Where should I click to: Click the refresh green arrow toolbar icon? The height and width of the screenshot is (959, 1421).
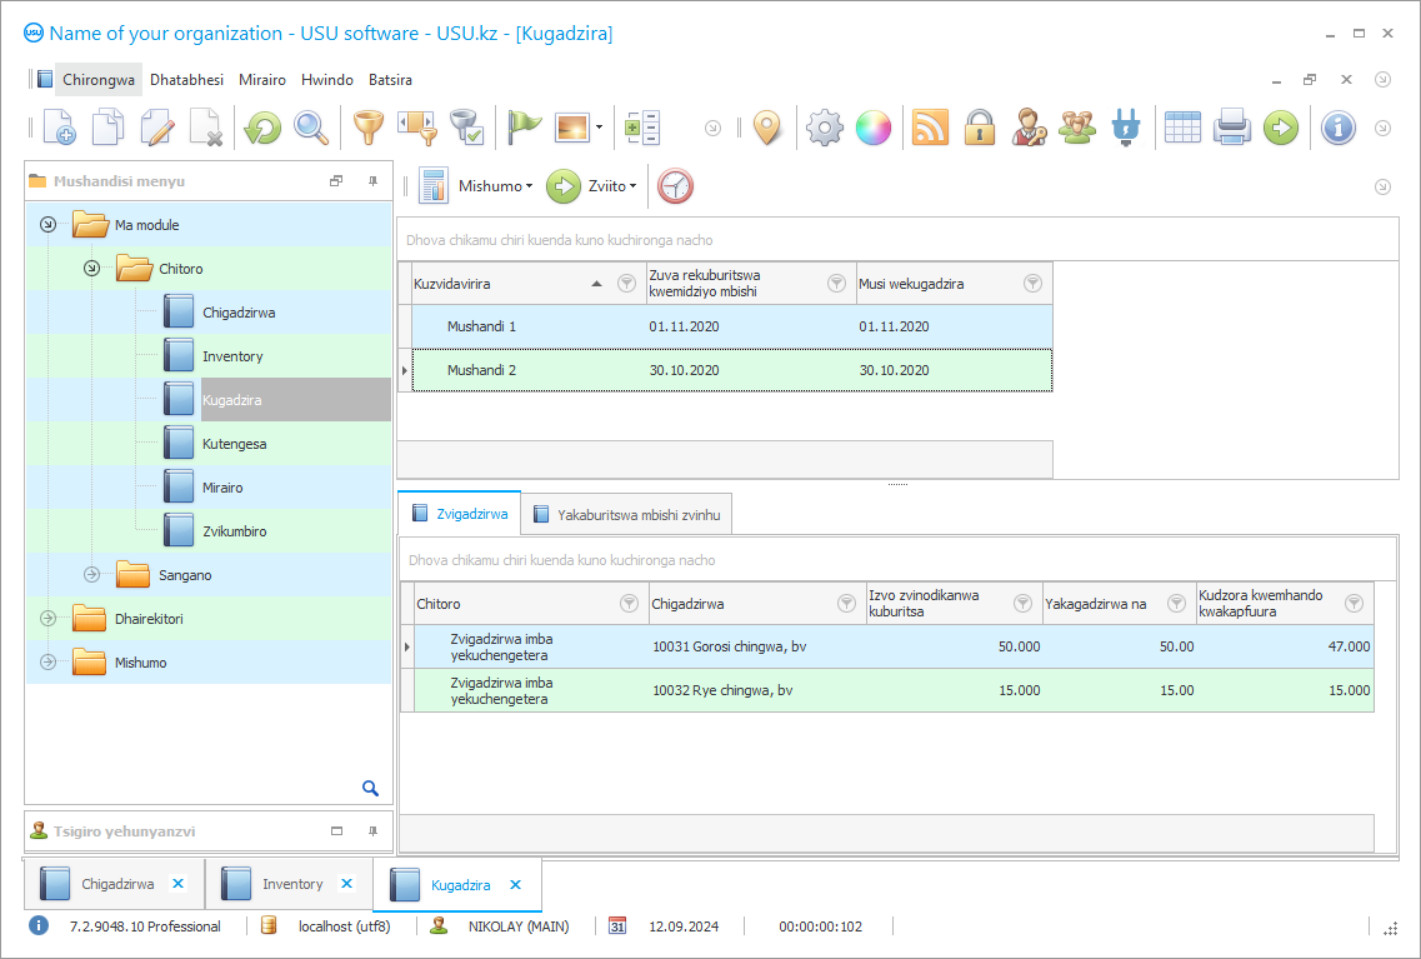tap(263, 128)
